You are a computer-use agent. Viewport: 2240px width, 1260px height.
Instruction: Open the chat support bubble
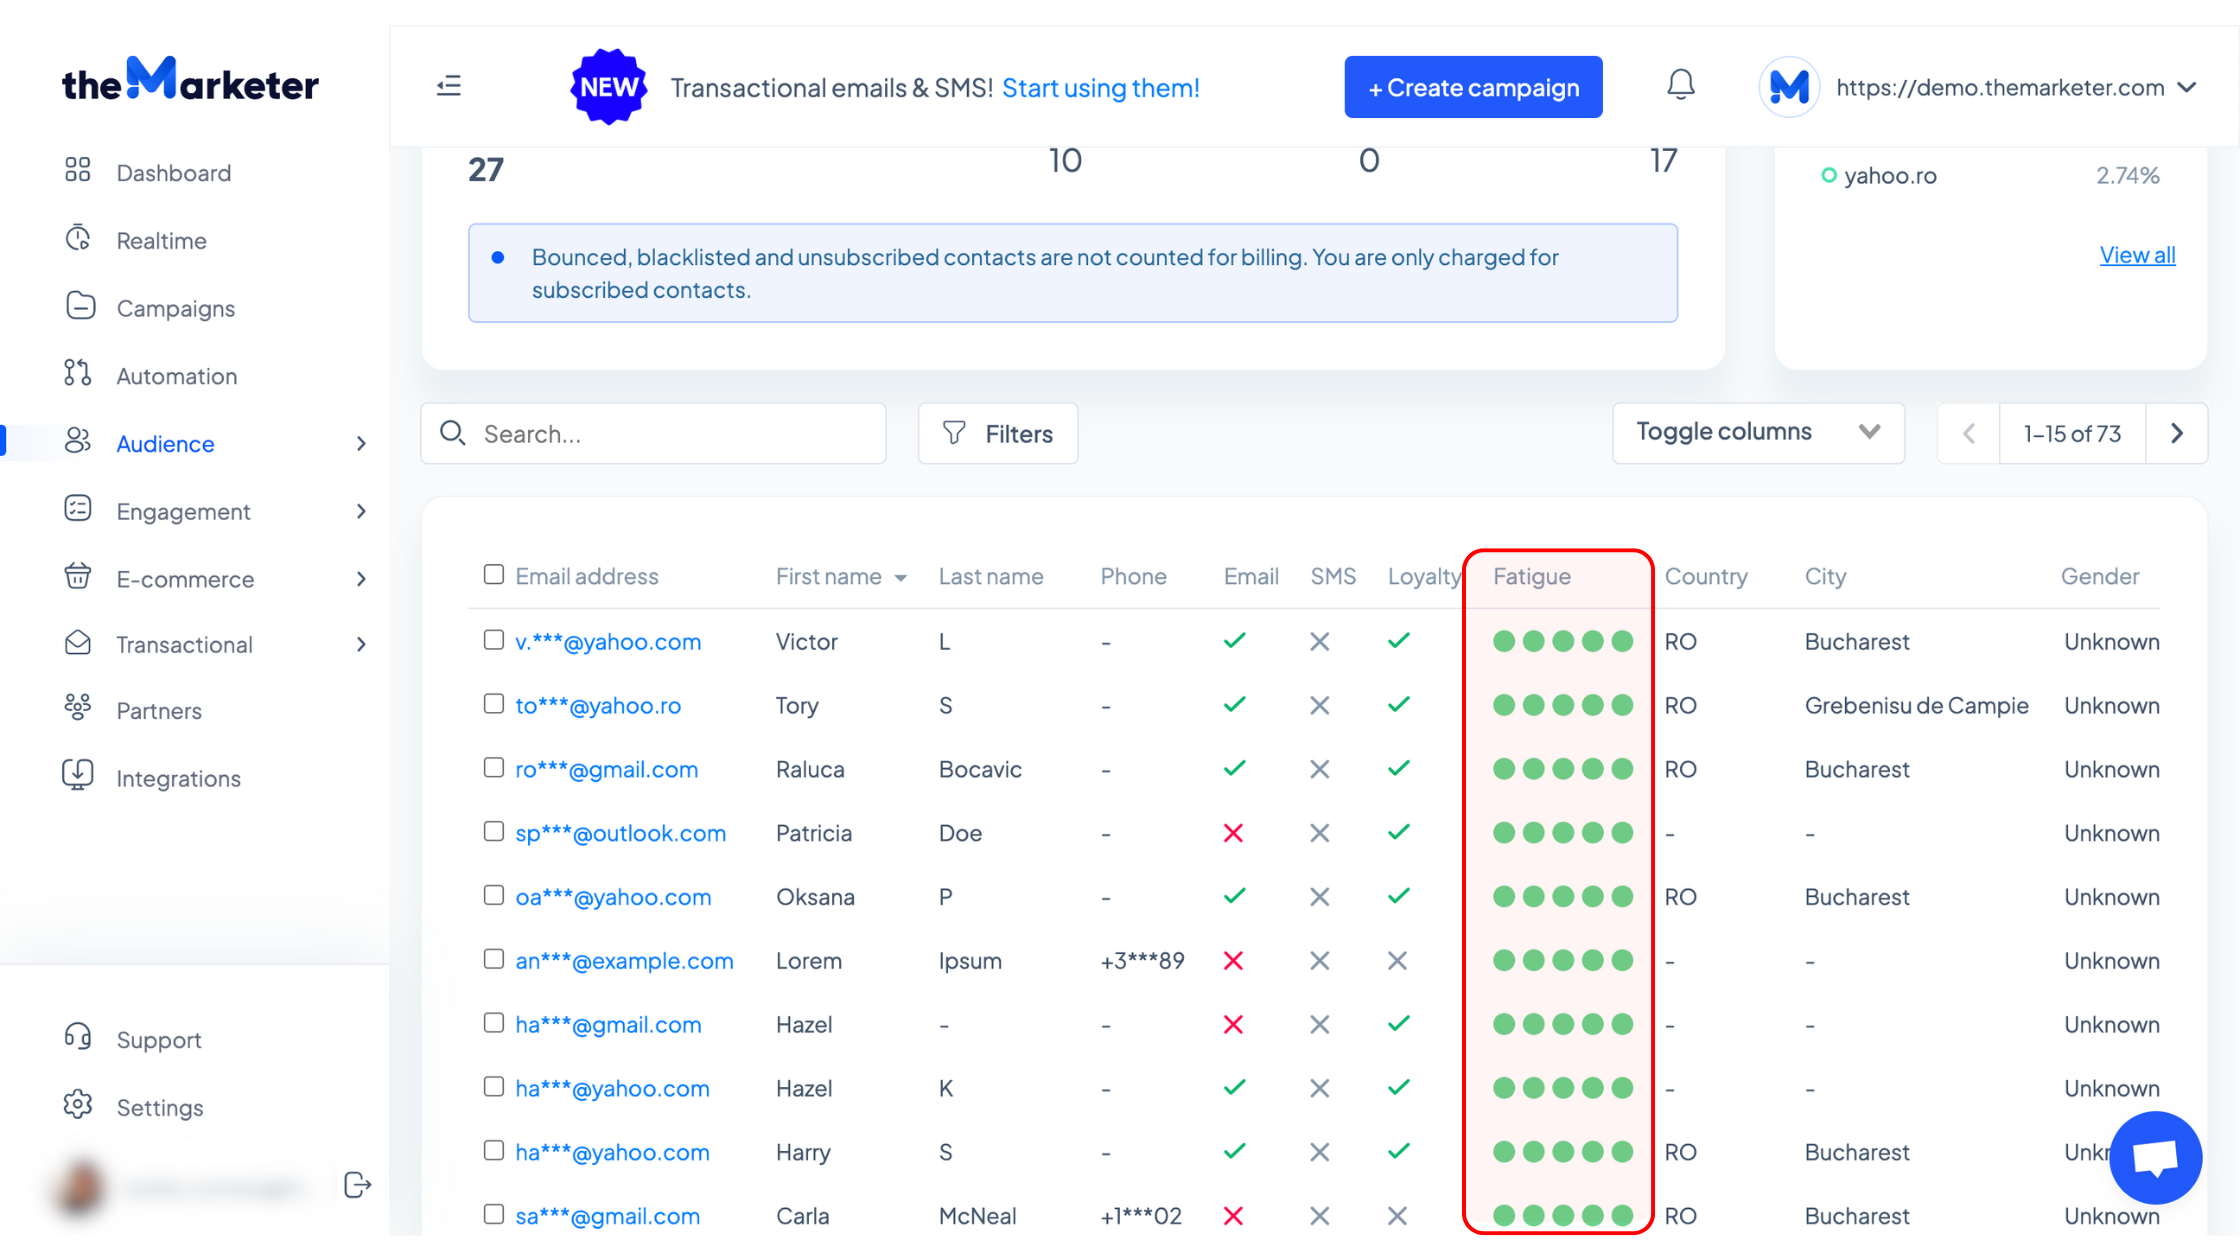[x=2155, y=1157]
